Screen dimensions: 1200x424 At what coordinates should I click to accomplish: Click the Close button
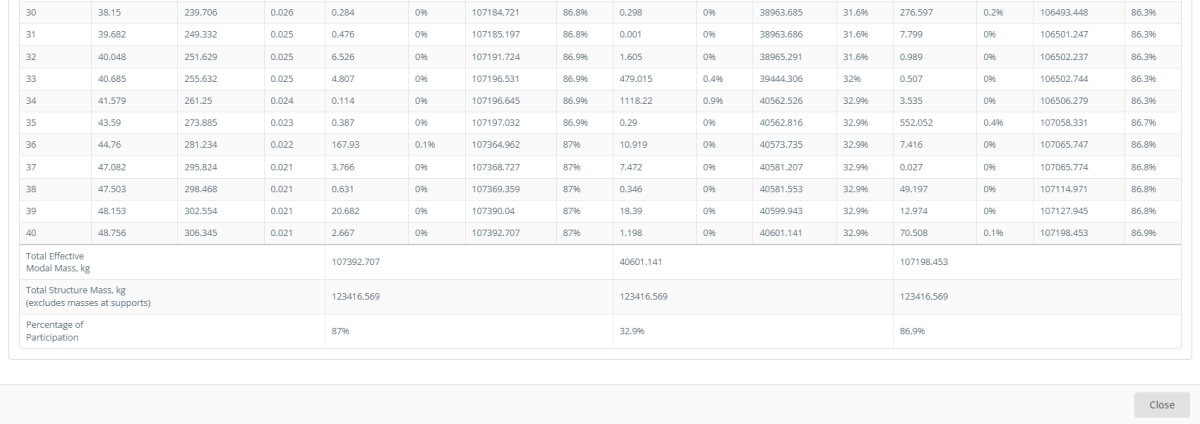coord(1161,404)
